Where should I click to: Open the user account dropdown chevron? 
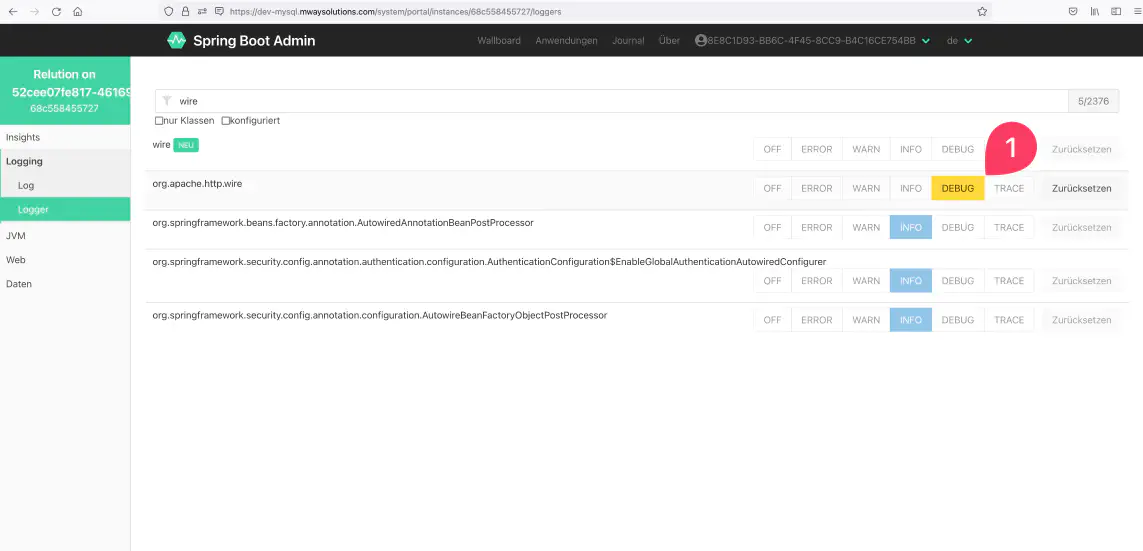[925, 41]
